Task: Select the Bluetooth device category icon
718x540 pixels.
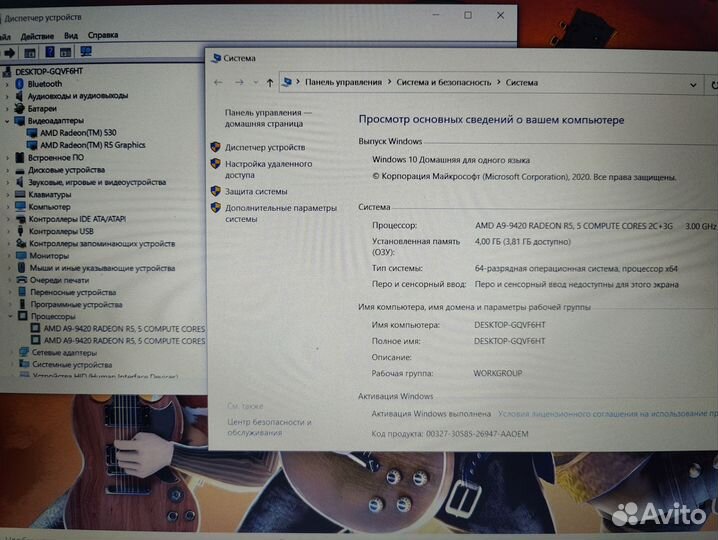Action: click(x=19, y=84)
